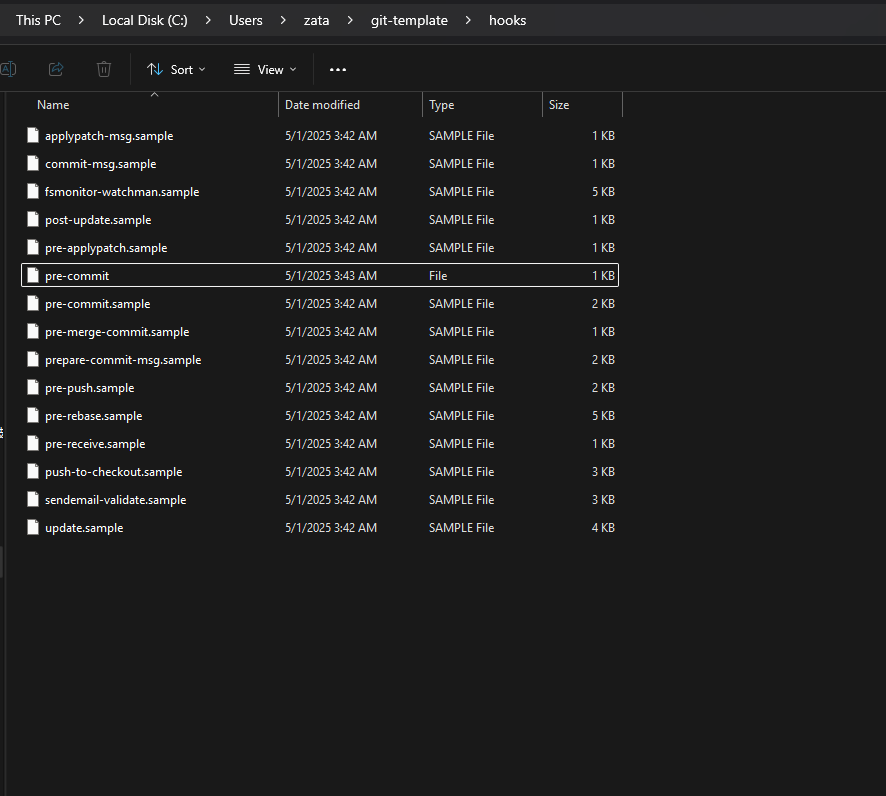This screenshot has height=796, width=886.
Task: Click the pre-merge-commit.sample file icon
Action: tap(33, 331)
